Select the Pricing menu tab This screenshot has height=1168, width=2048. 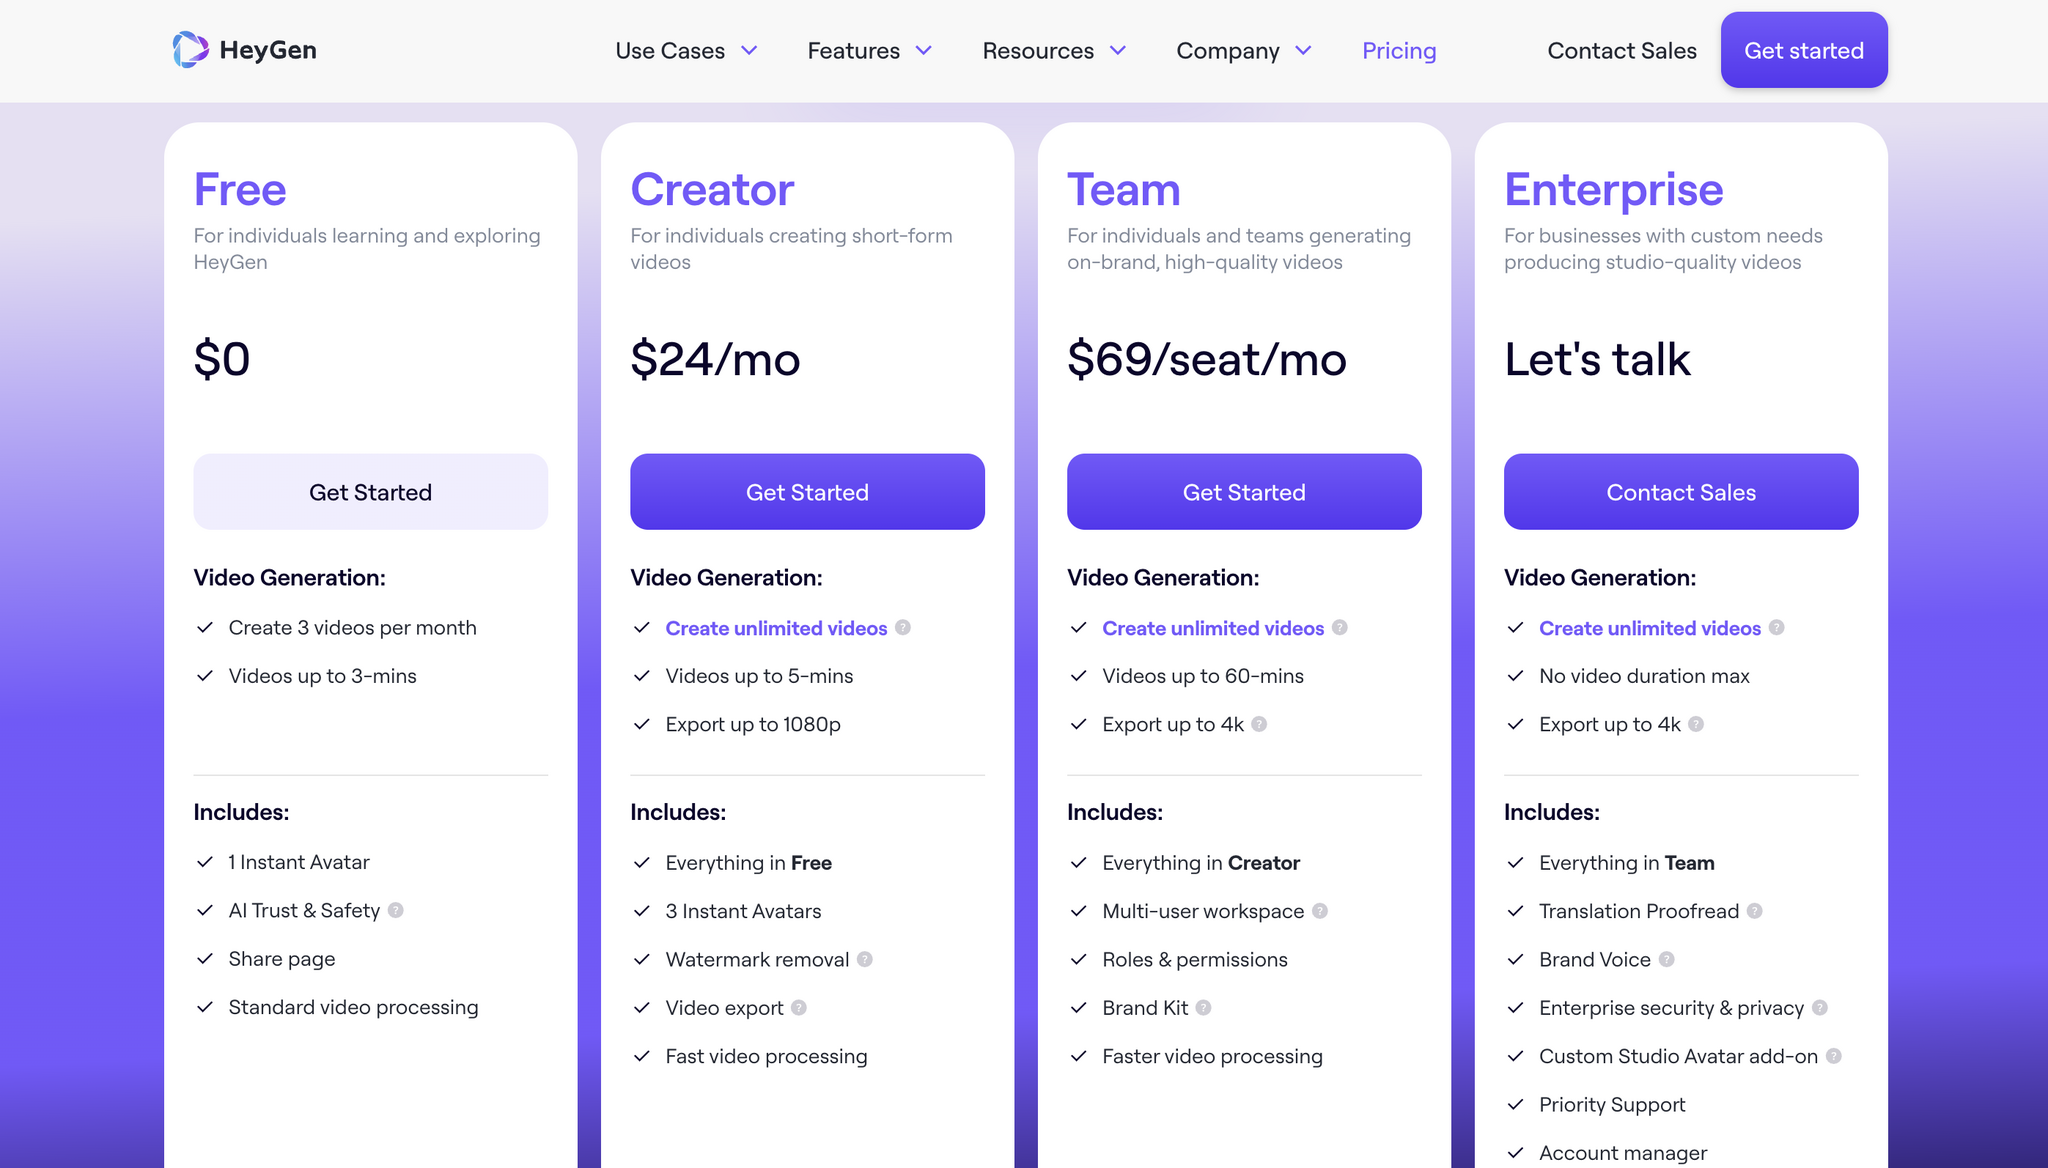tap(1400, 51)
